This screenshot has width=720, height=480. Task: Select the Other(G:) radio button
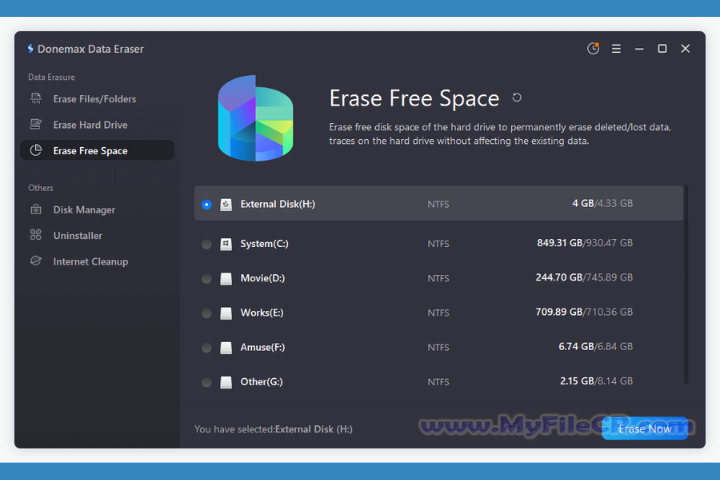click(207, 382)
